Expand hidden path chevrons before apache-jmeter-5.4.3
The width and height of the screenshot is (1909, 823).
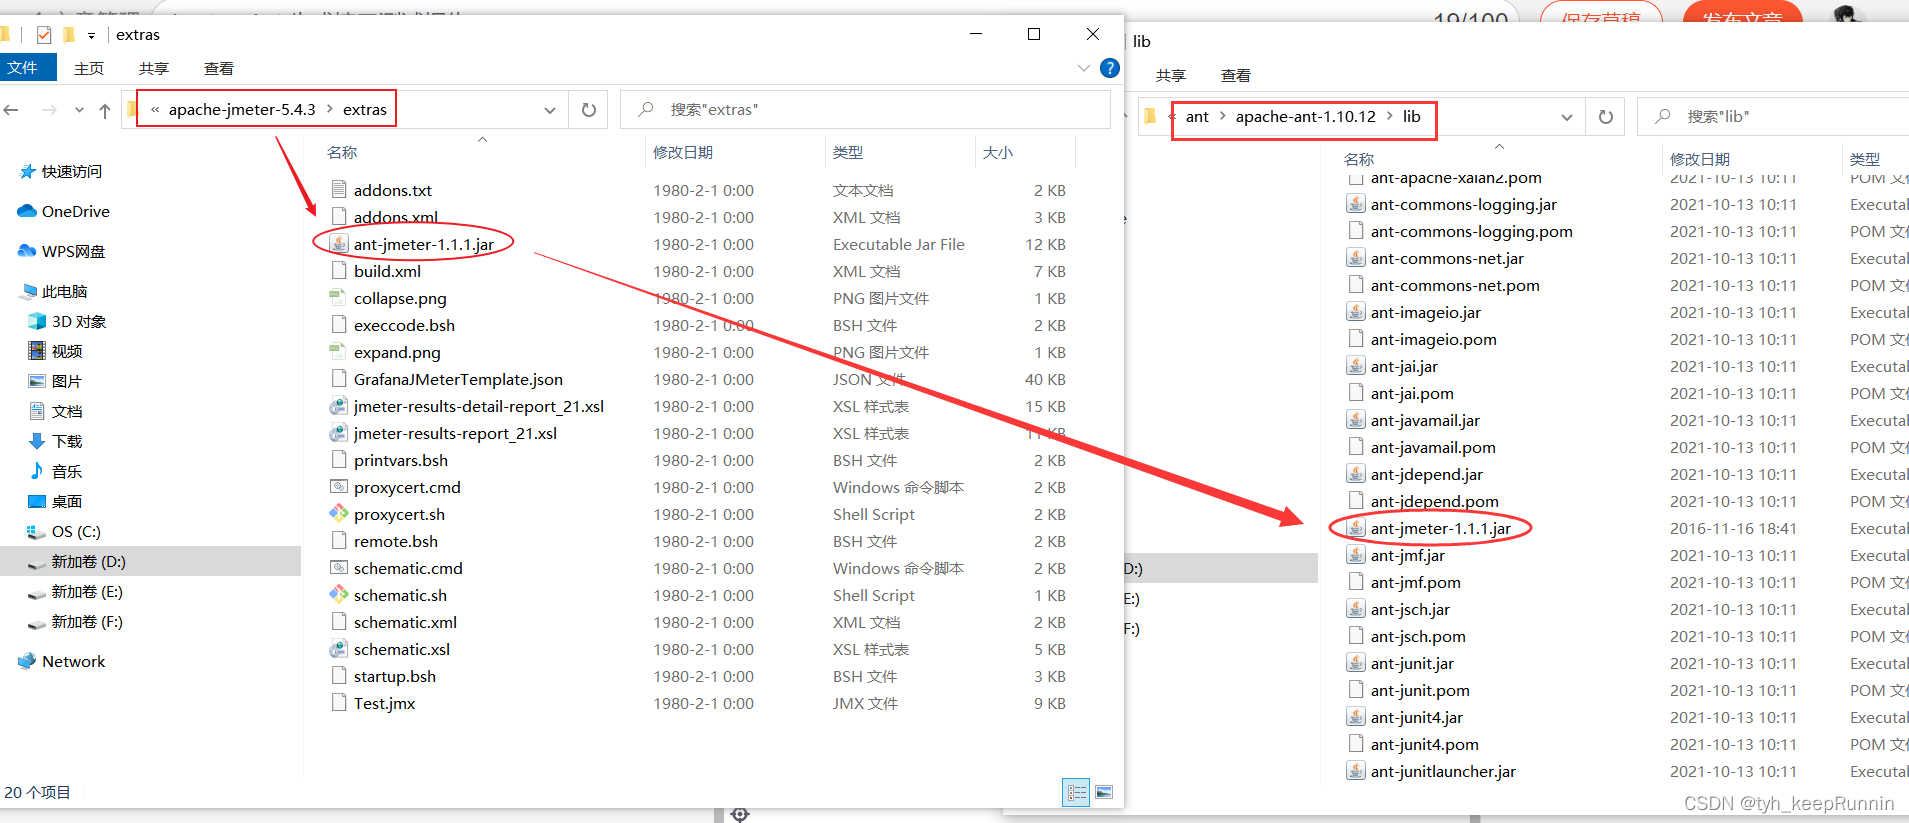(x=155, y=109)
